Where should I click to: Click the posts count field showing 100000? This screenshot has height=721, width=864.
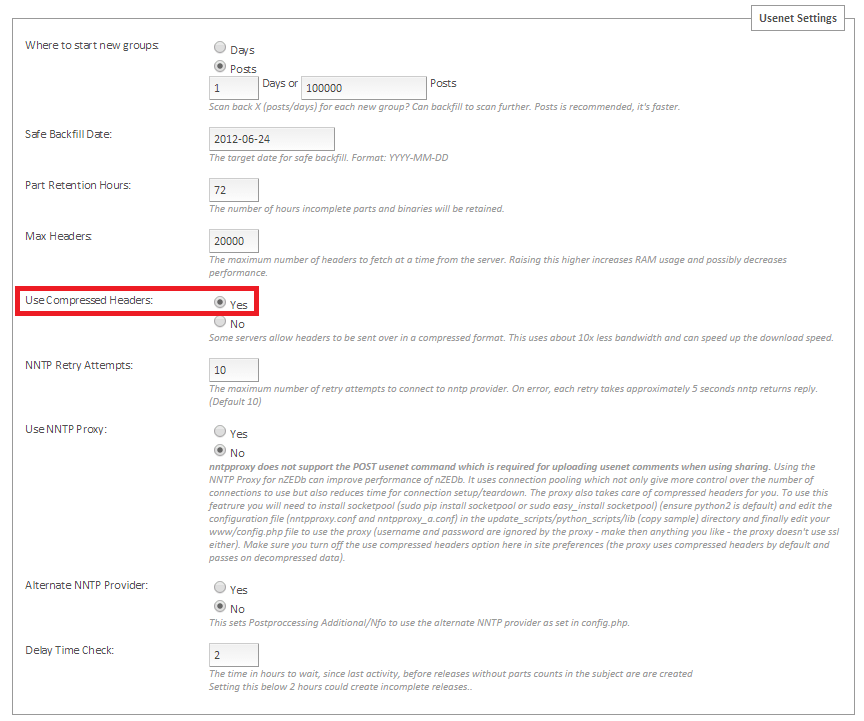click(363, 89)
